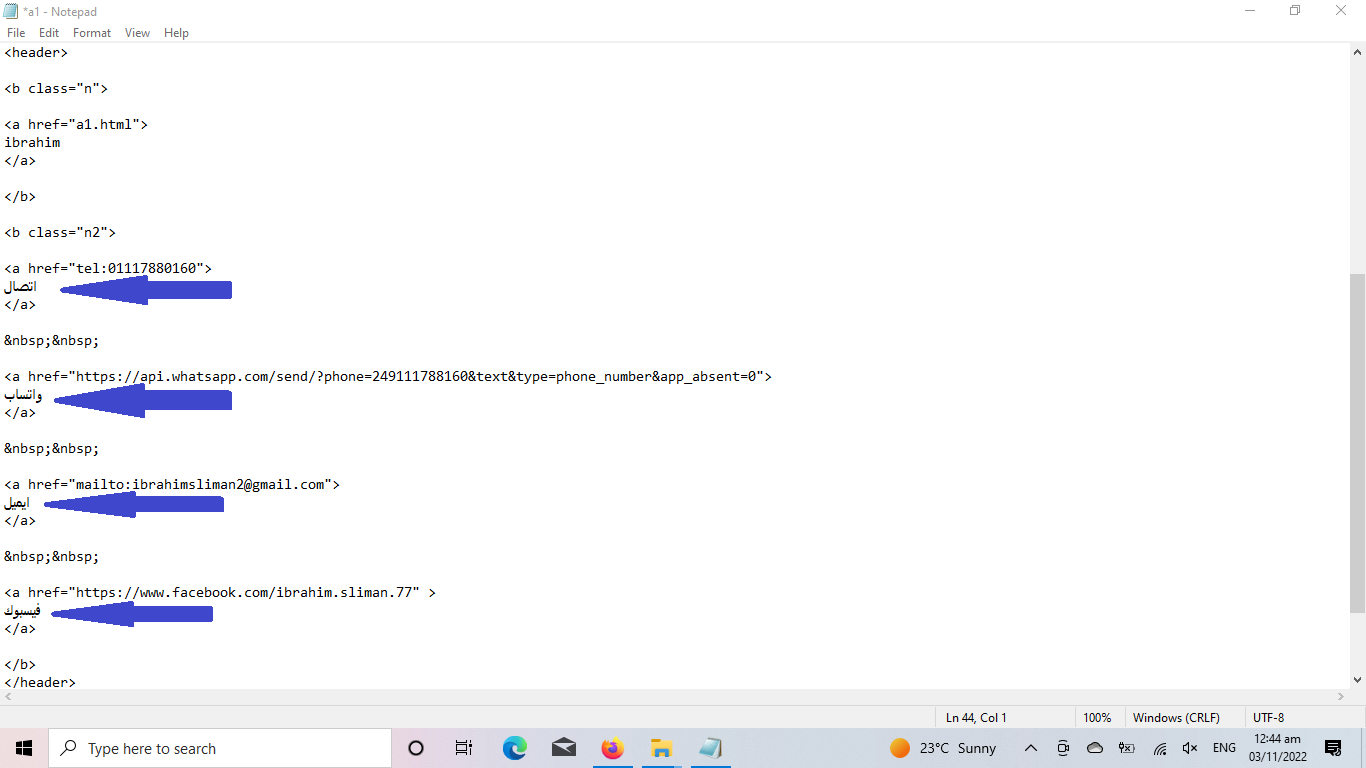
Task: Click the ENG language indicator
Action: [x=1224, y=748]
